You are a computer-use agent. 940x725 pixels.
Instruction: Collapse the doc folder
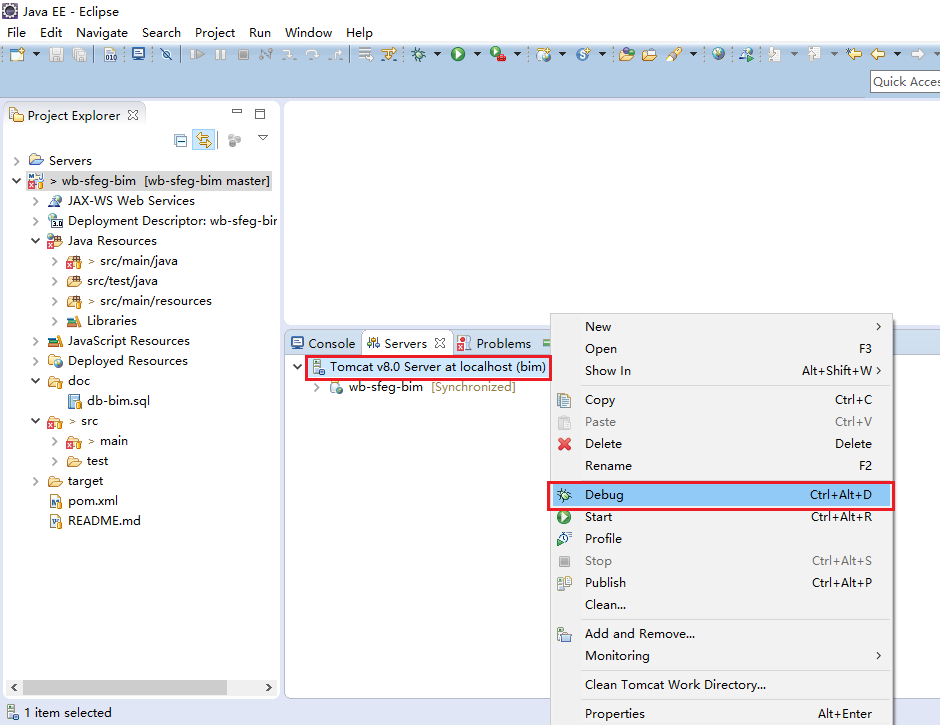click(35, 381)
